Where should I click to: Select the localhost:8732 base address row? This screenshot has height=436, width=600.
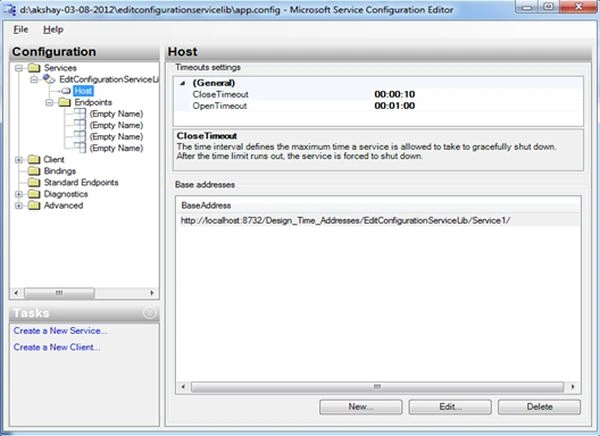pos(378,221)
